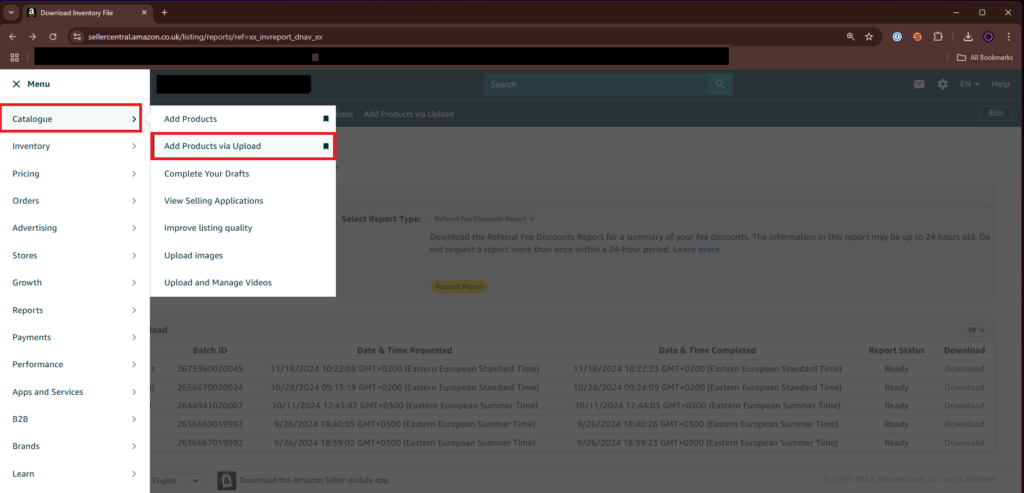Click browser back arrow
Screen dimensions: 1024x493
coord(13,37)
